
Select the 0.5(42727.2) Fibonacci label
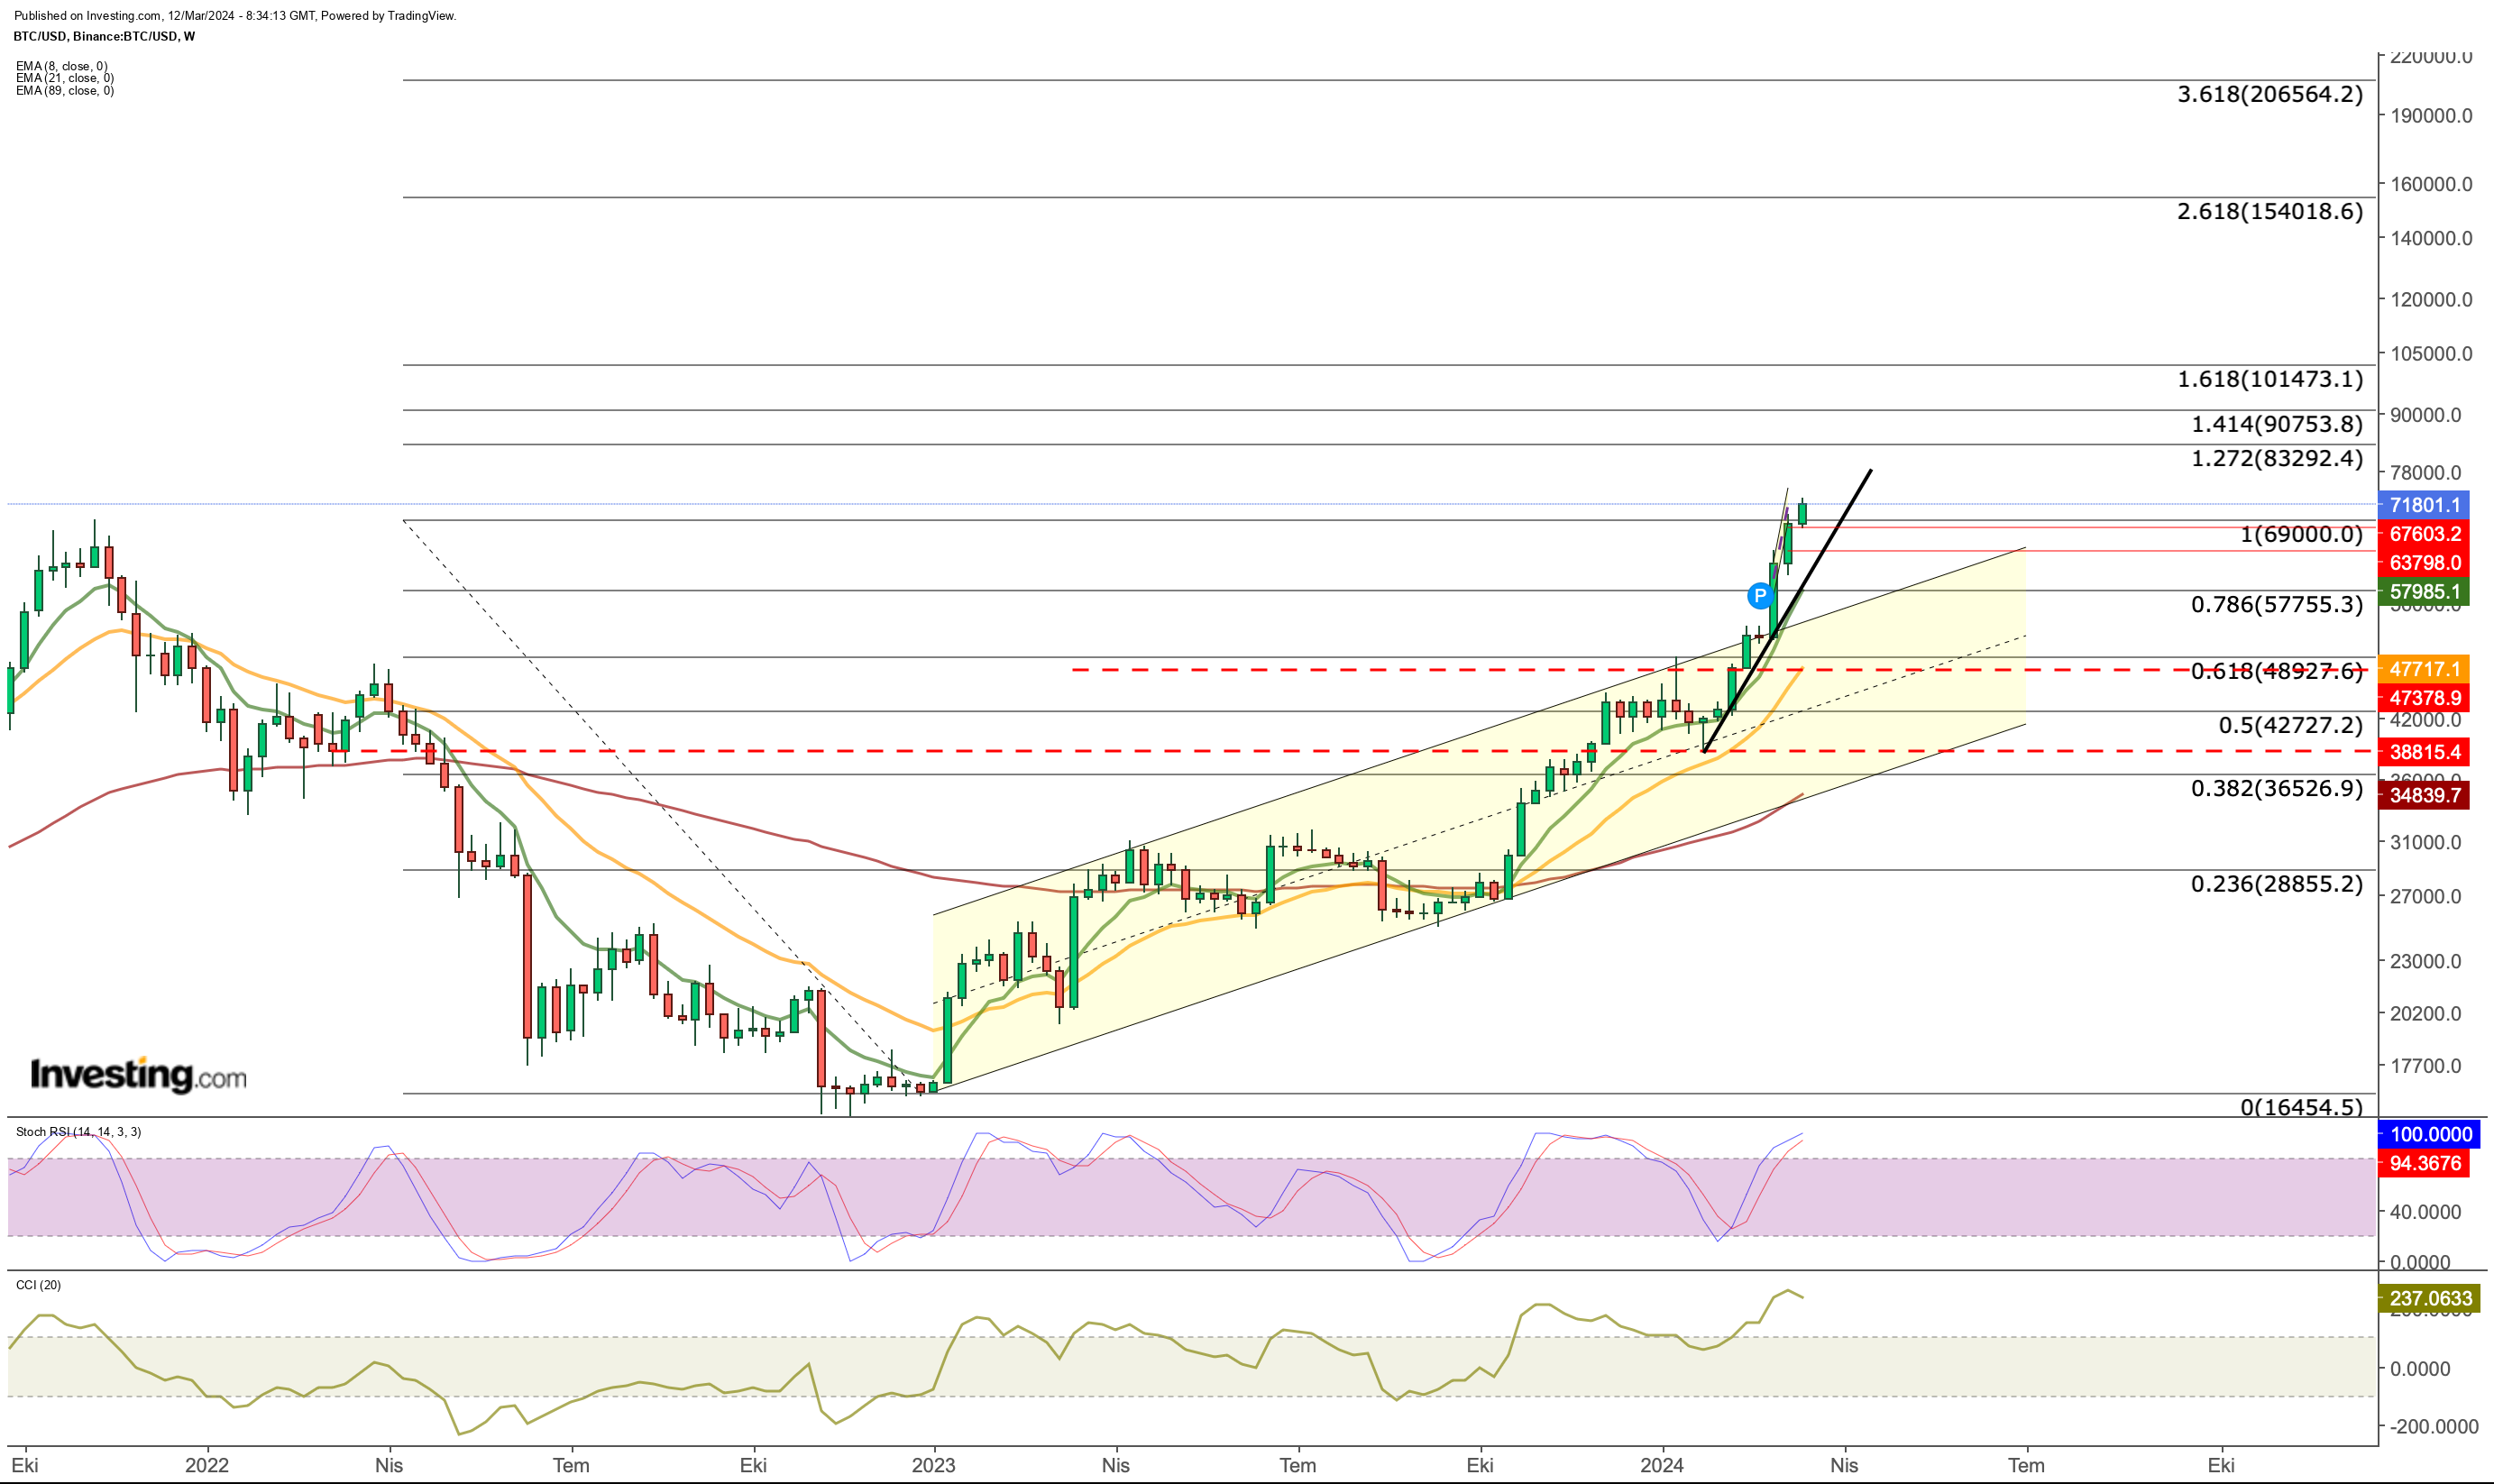pos(2291,725)
